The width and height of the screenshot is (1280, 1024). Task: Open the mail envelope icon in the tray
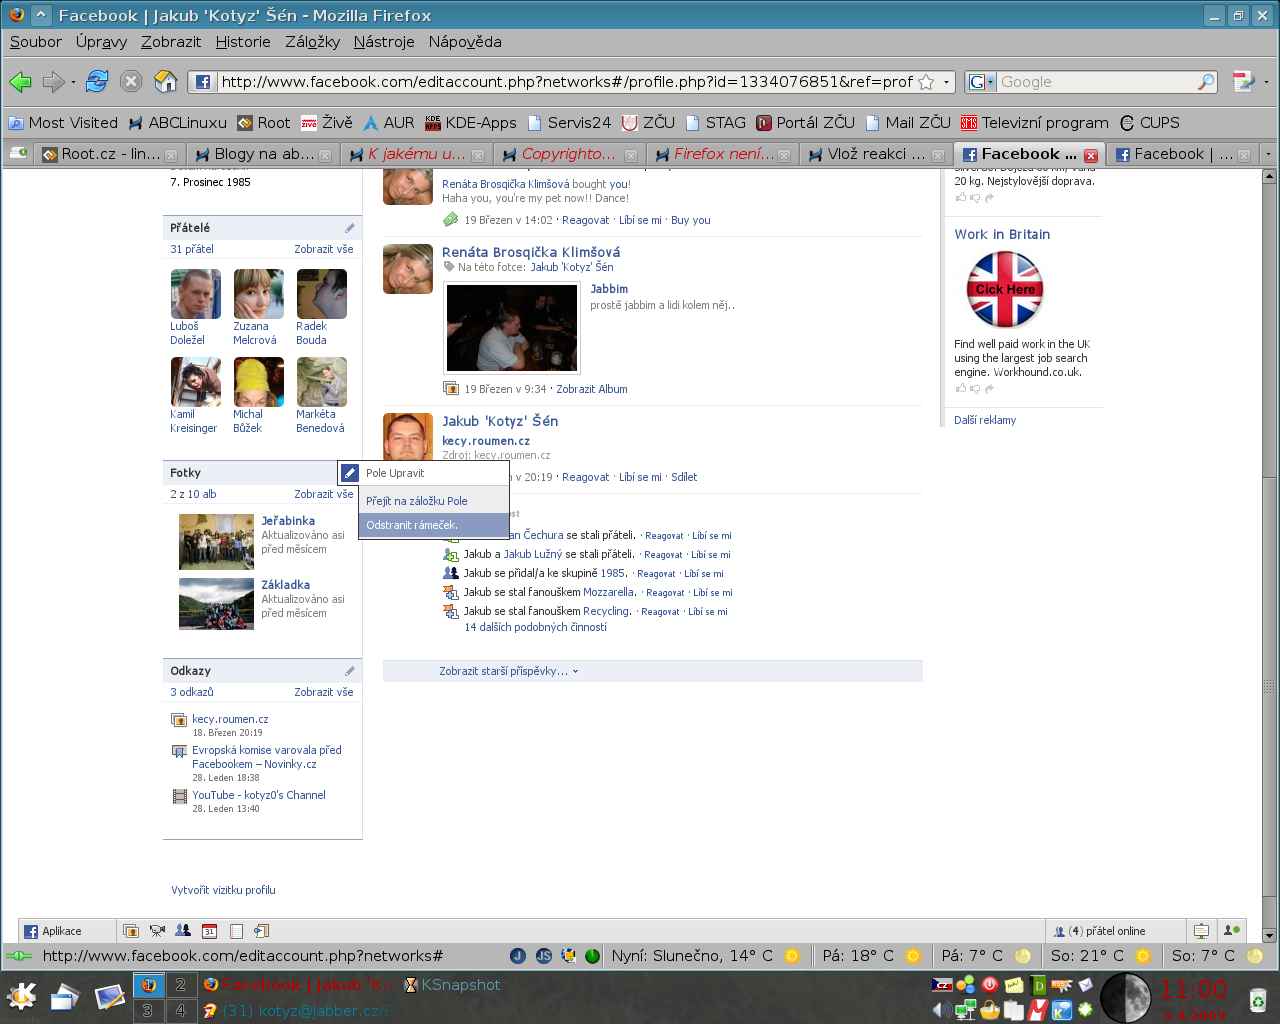tap(1086, 985)
